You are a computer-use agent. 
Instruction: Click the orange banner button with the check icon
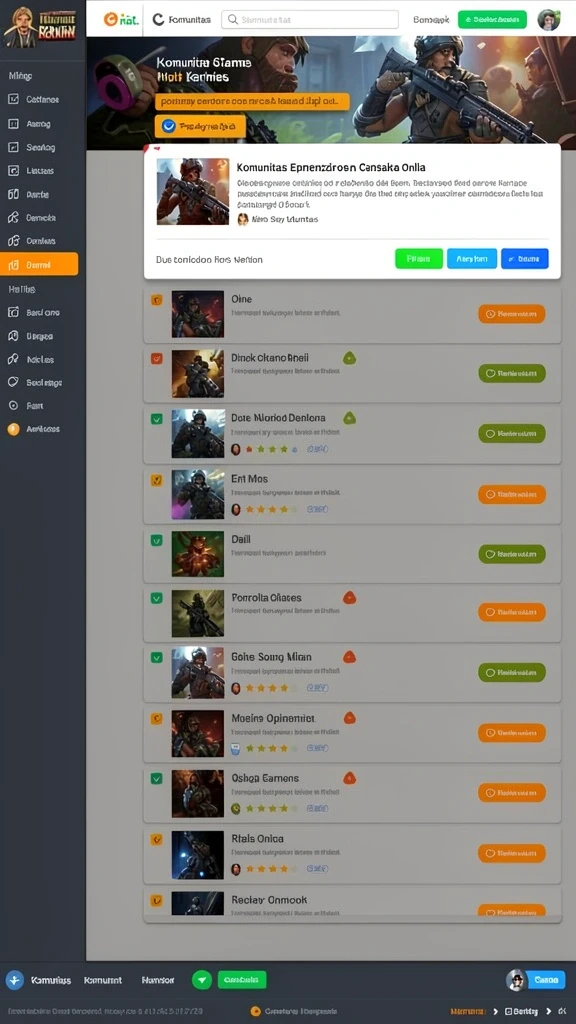(x=200, y=126)
